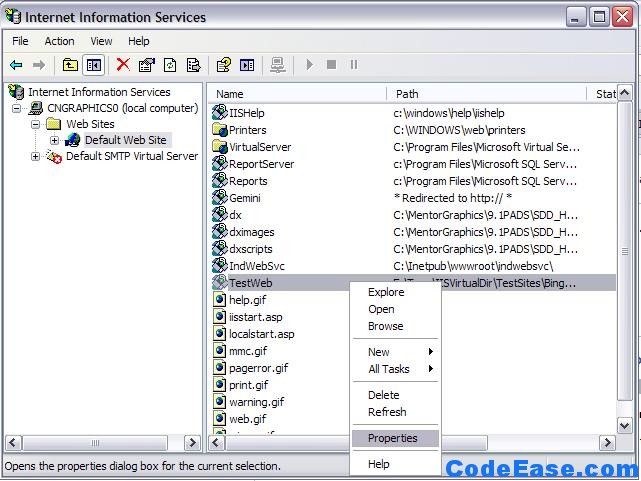Viewport: 641px width, 481px height.
Task: Click the tree pane horizontal scroll left arrow
Action: 13,443
